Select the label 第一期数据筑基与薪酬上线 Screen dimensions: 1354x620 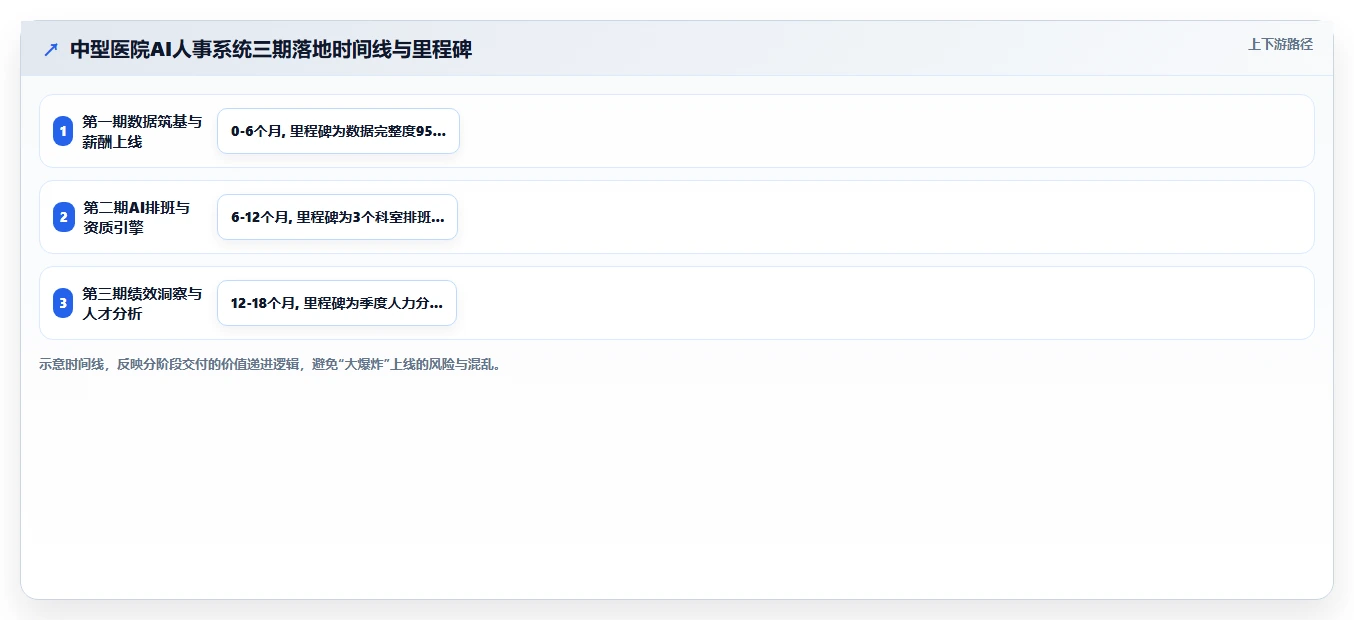142,132
